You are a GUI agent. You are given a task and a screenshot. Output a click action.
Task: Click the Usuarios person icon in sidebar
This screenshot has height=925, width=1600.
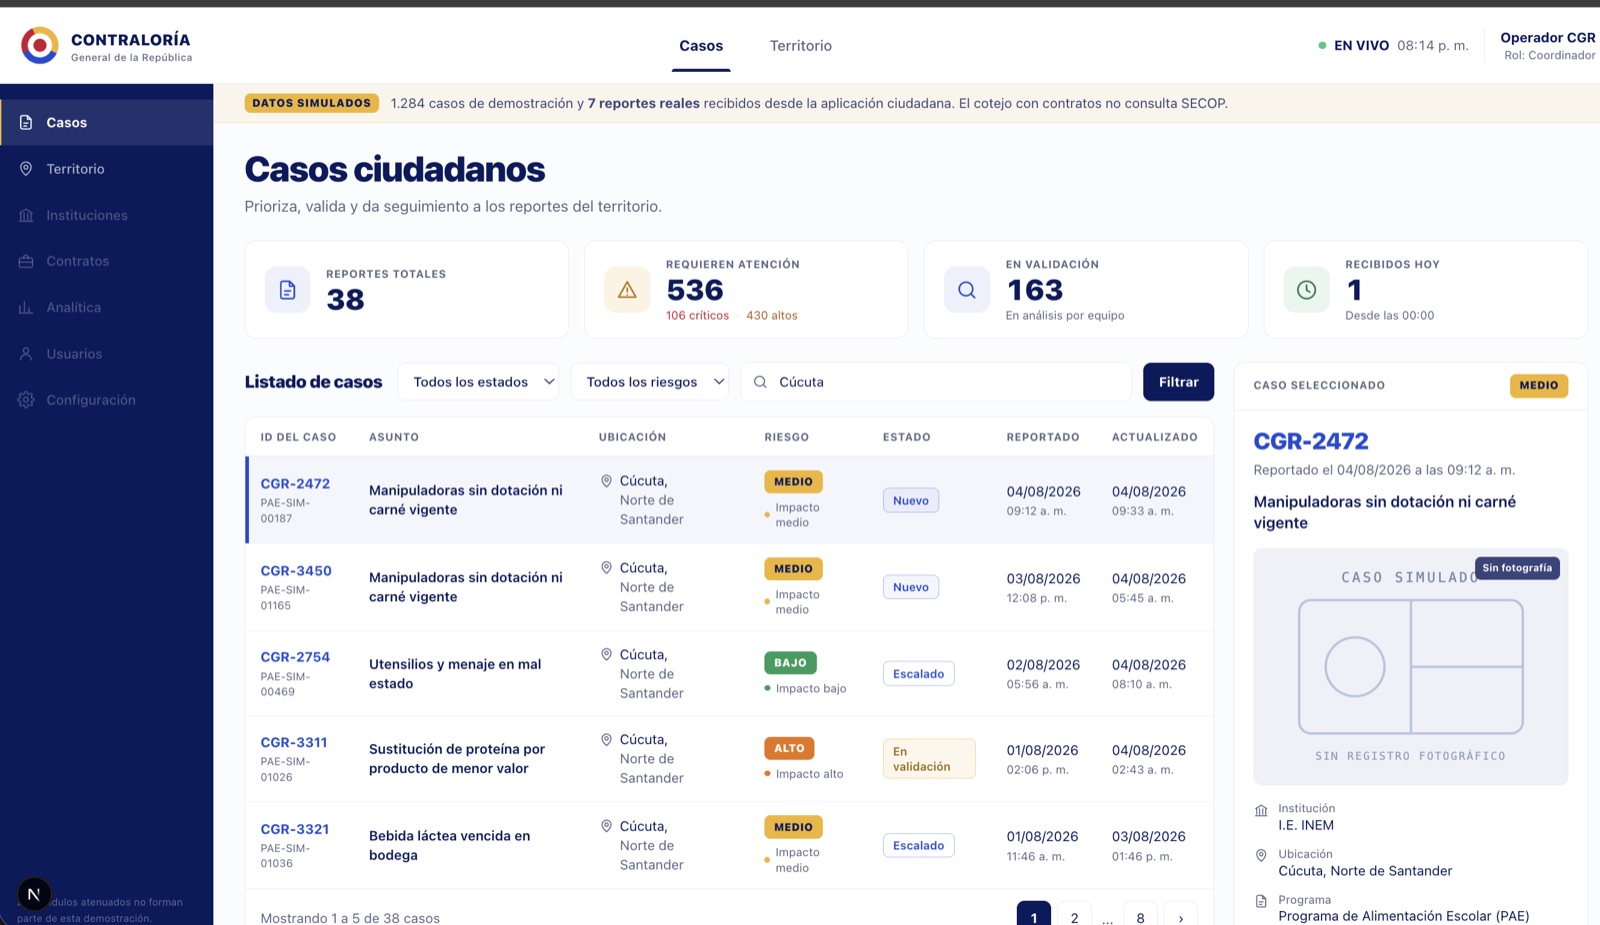pyautogui.click(x=26, y=354)
